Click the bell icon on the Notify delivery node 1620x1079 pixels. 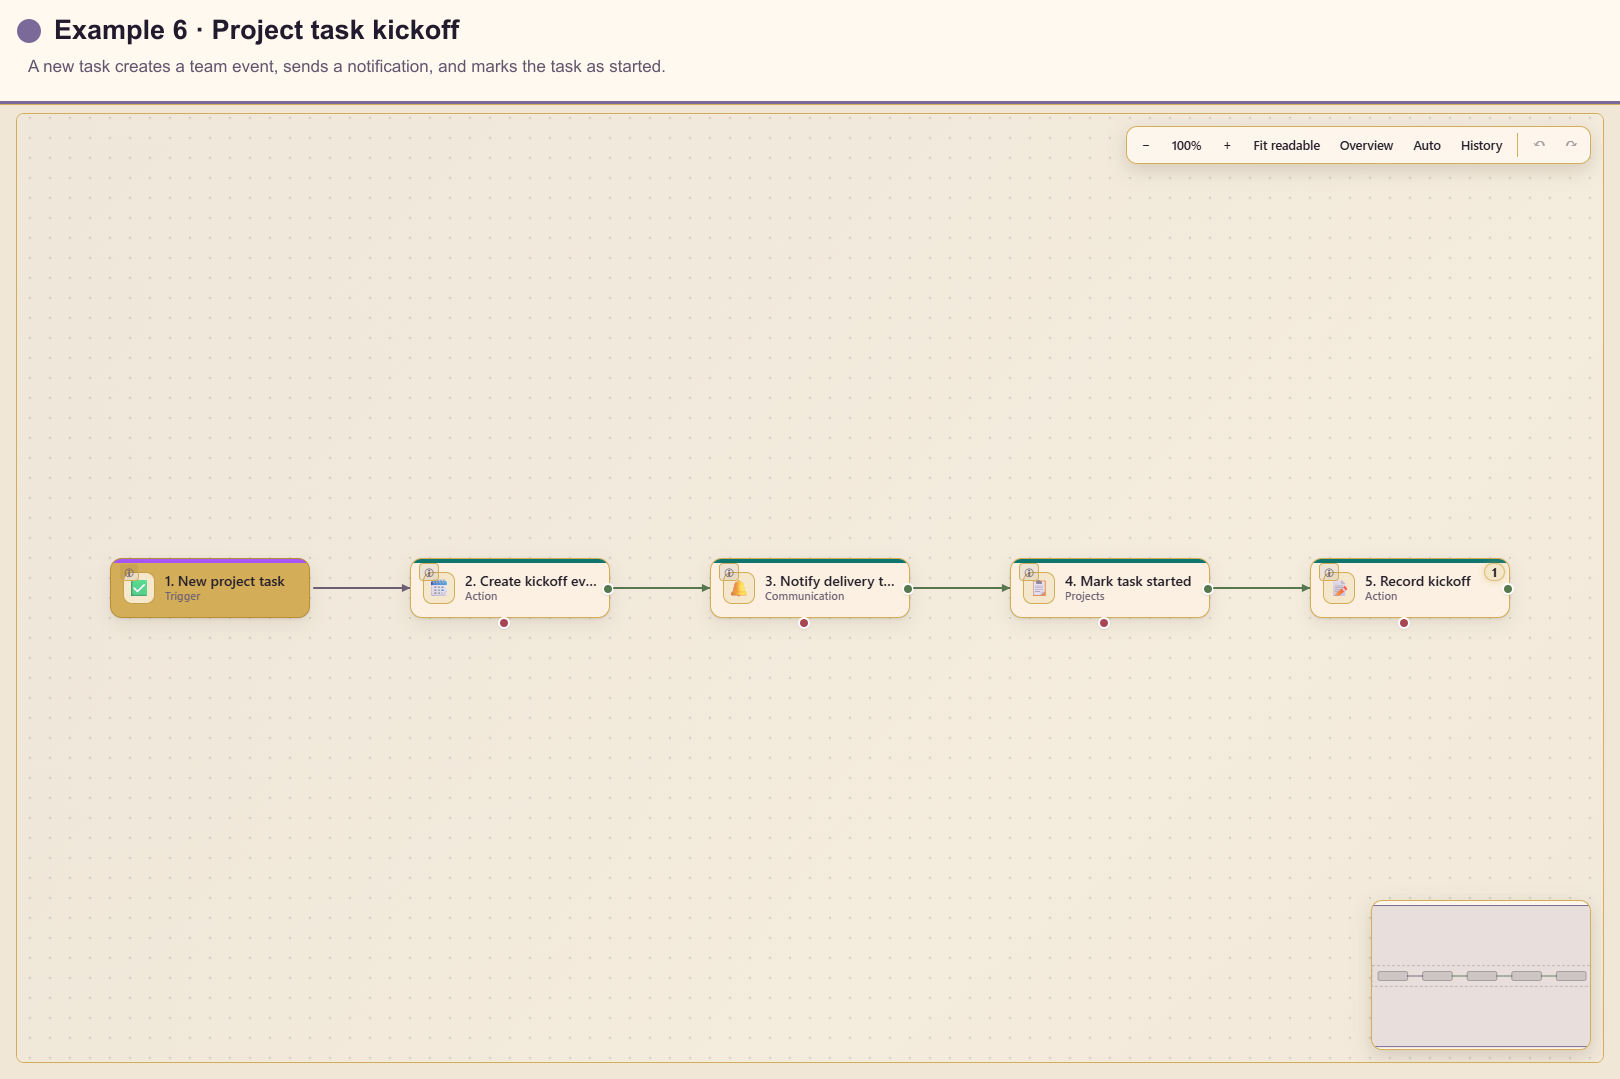click(739, 588)
